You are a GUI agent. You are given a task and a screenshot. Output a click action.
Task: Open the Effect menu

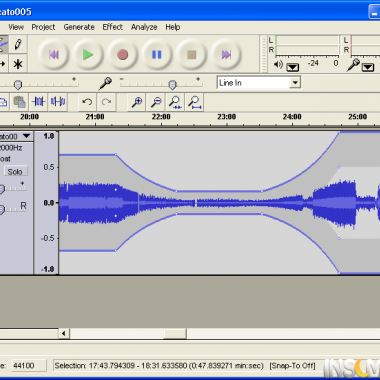point(113,27)
